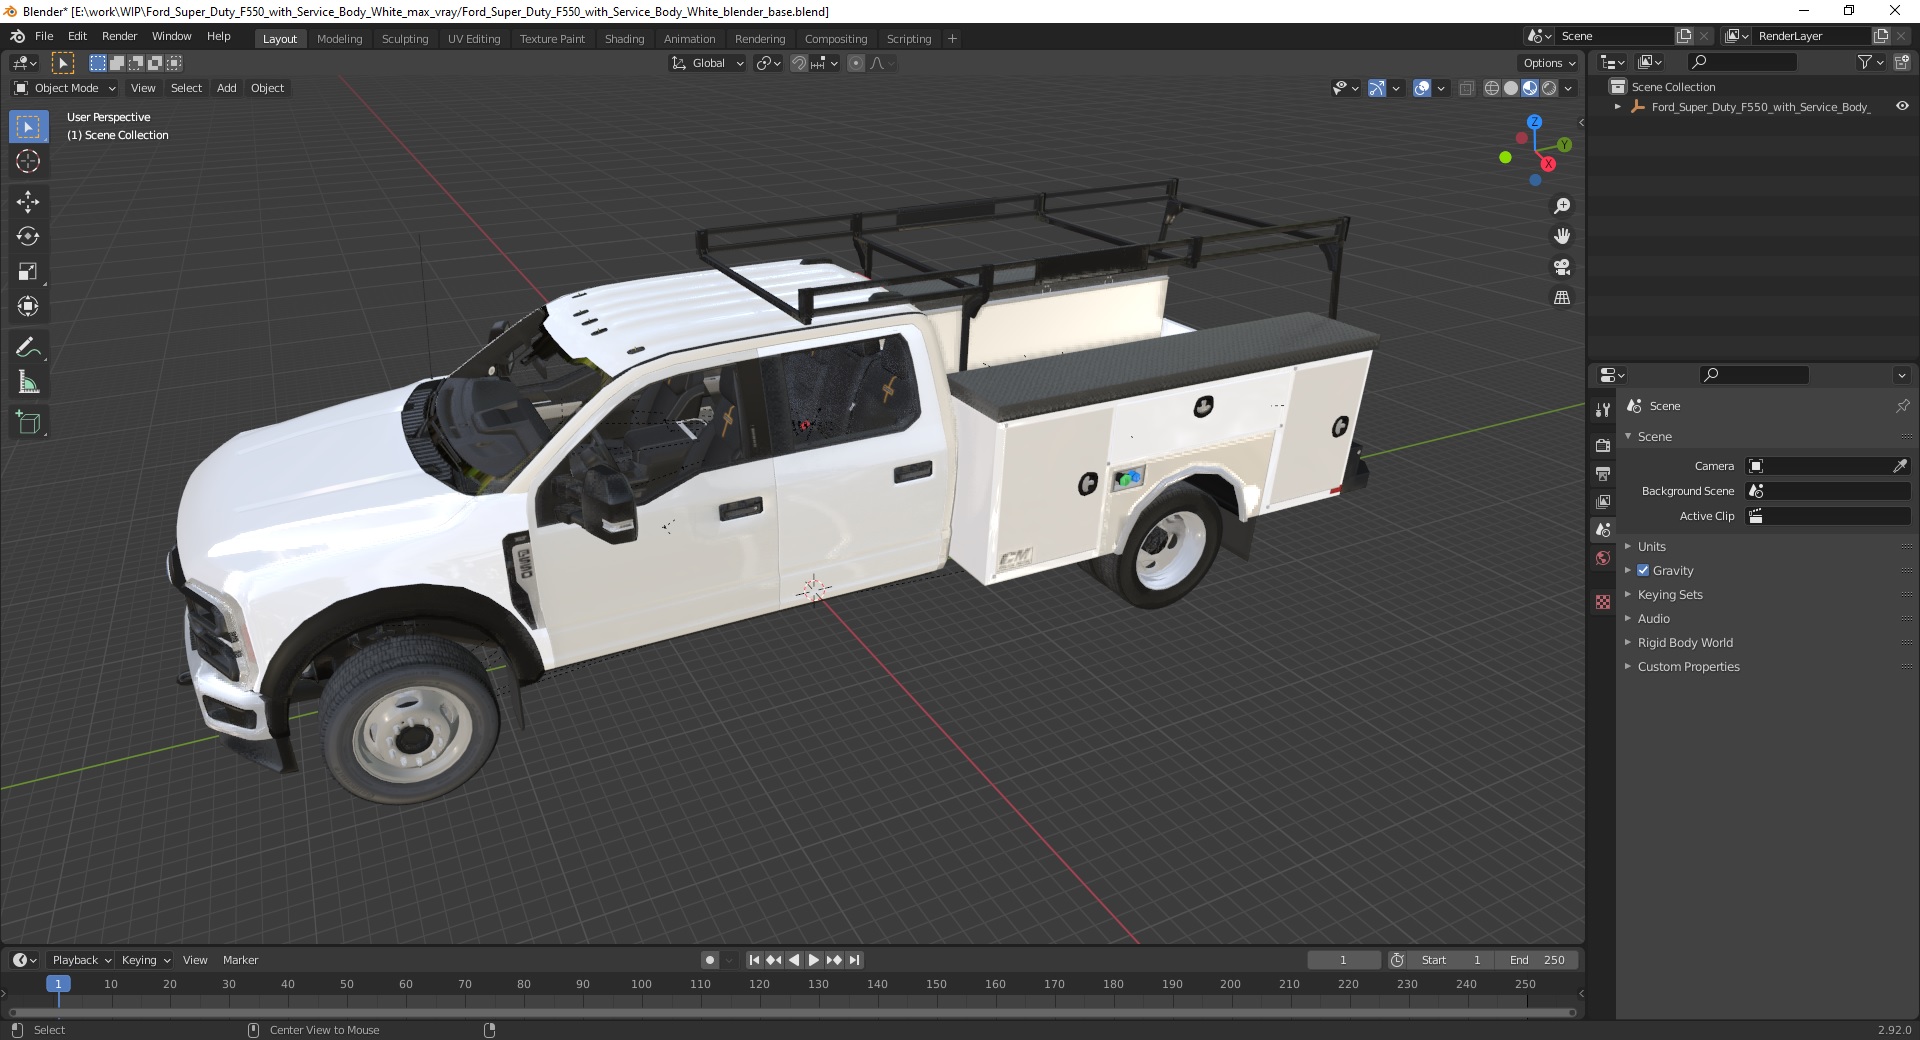Hide the Ford_Super_Duty_F550 collection with eye icon
The image size is (1920, 1040).
pyautogui.click(x=1902, y=106)
